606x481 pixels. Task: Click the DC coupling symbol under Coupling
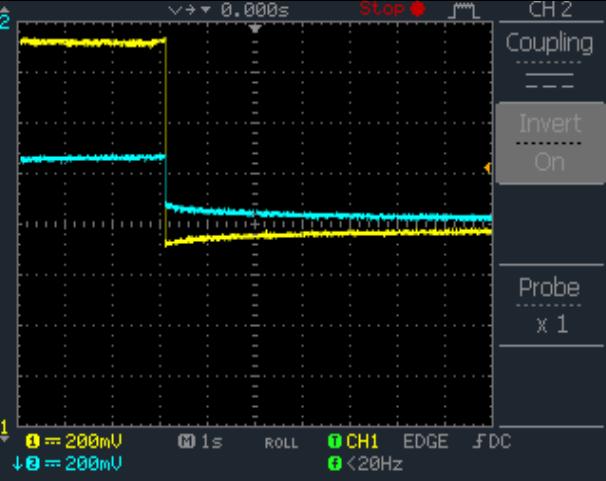[x=549, y=80]
